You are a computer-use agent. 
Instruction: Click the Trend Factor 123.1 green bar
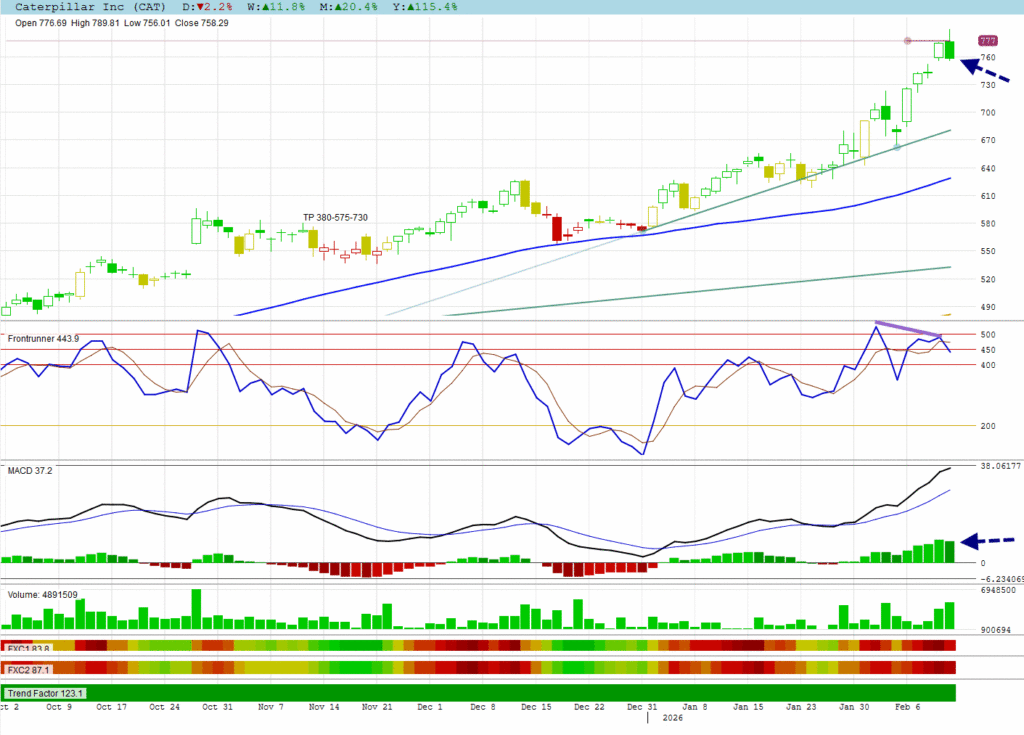coord(480,692)
